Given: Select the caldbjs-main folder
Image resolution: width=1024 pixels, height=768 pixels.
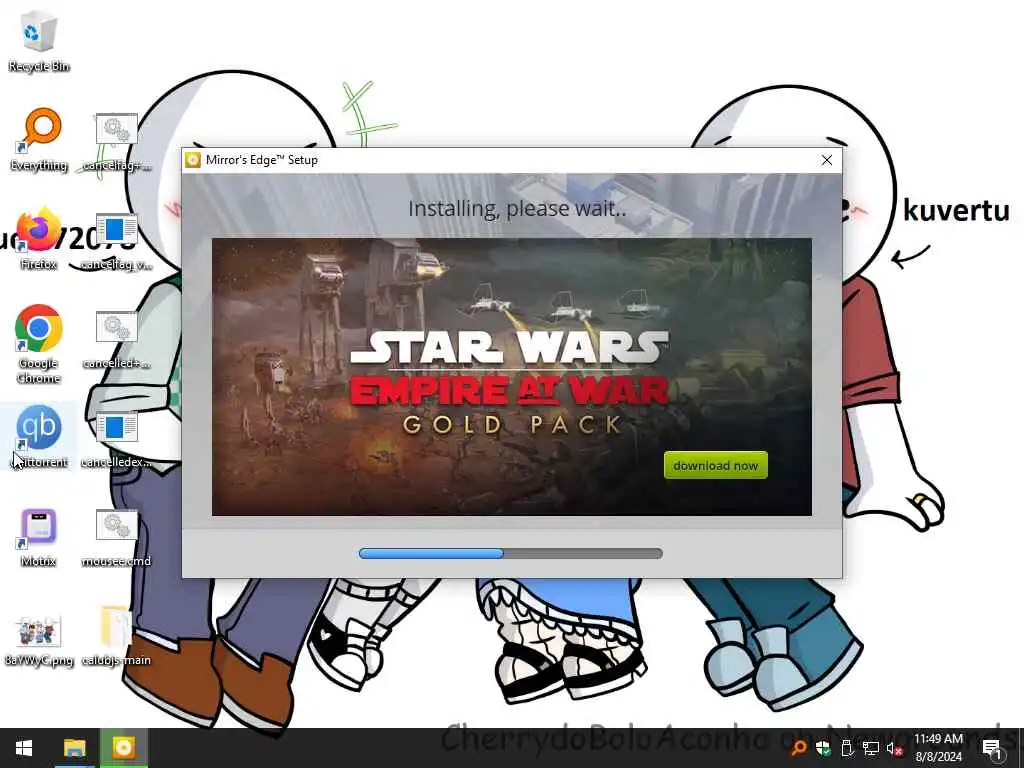Looking at the screenshot, I should tap(116, 636).
